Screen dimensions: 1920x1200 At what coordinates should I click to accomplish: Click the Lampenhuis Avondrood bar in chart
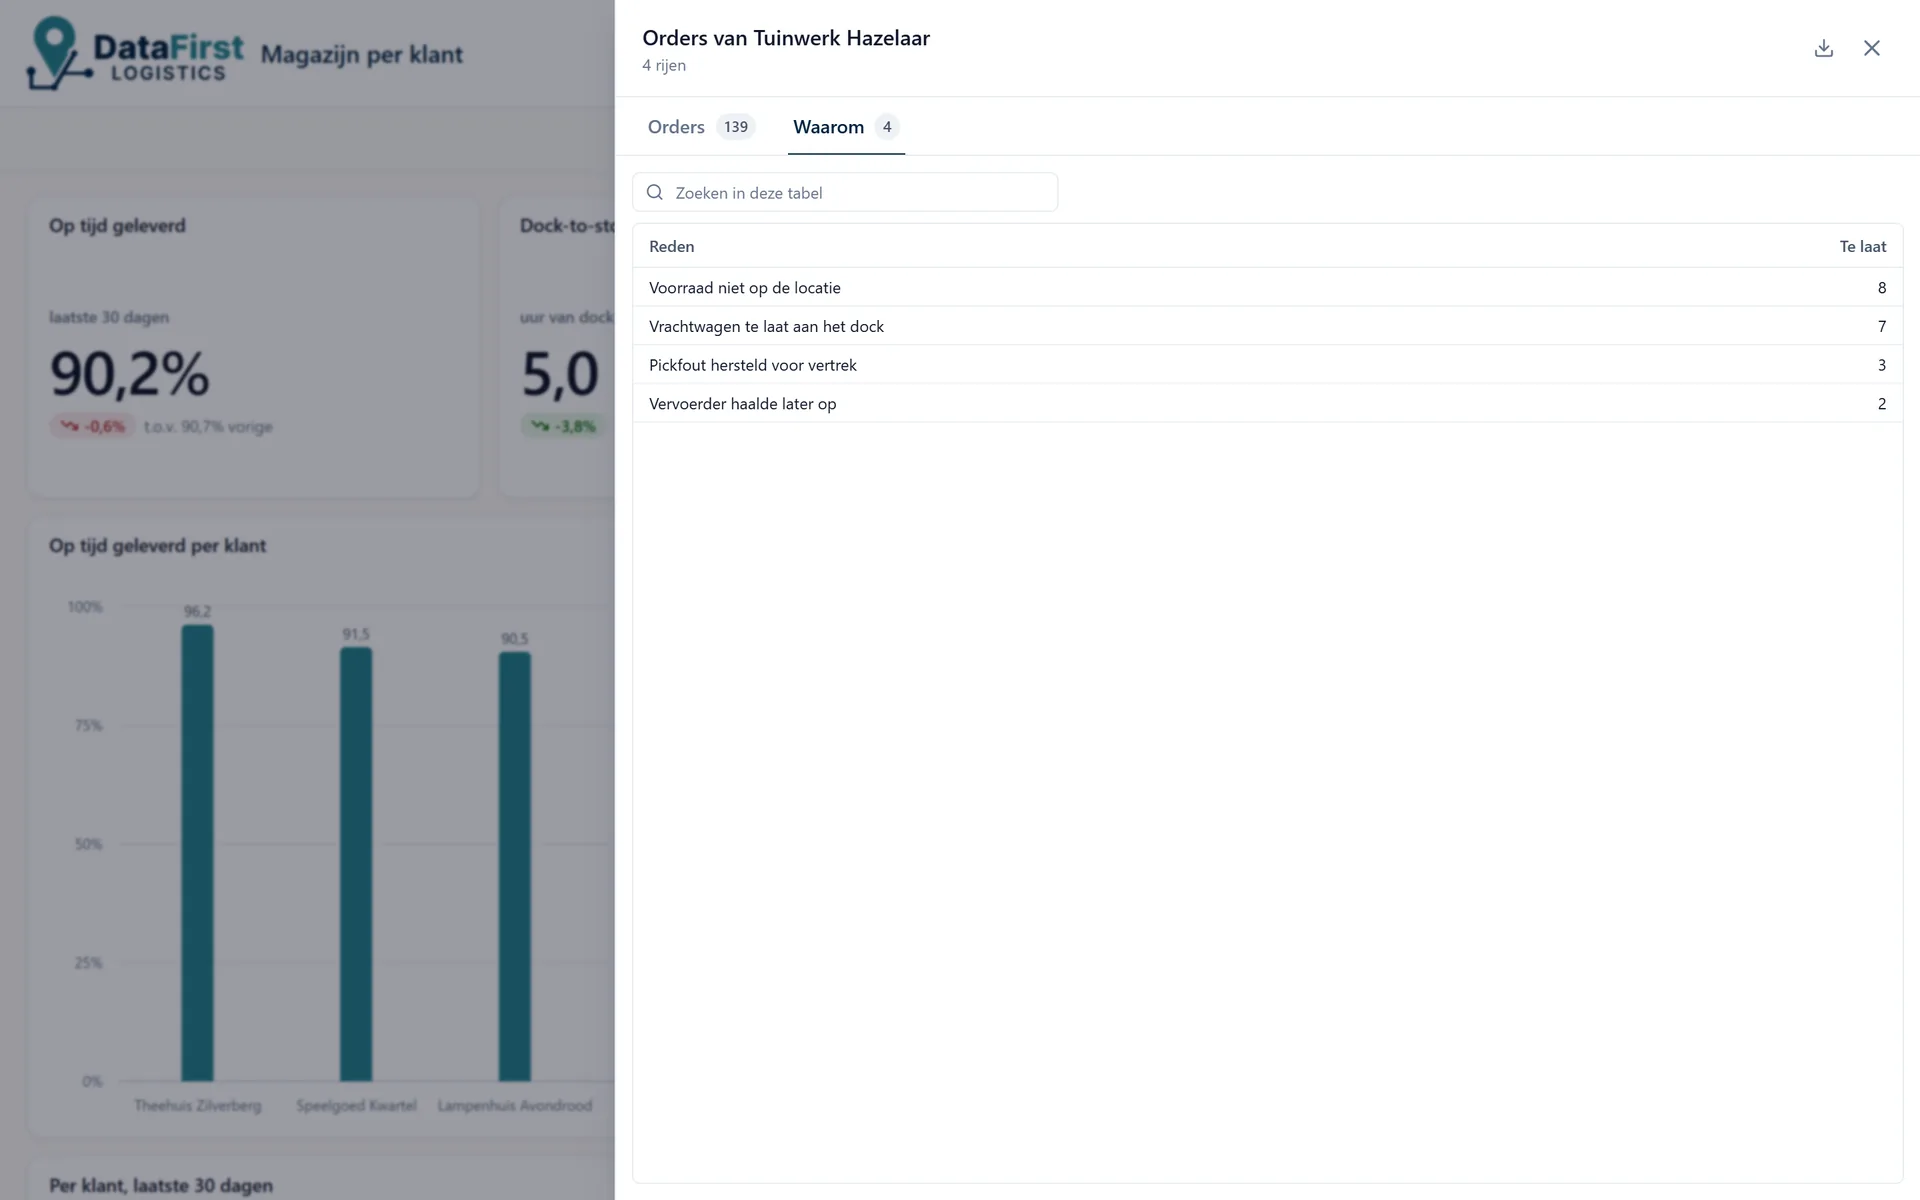coord(515,867)
